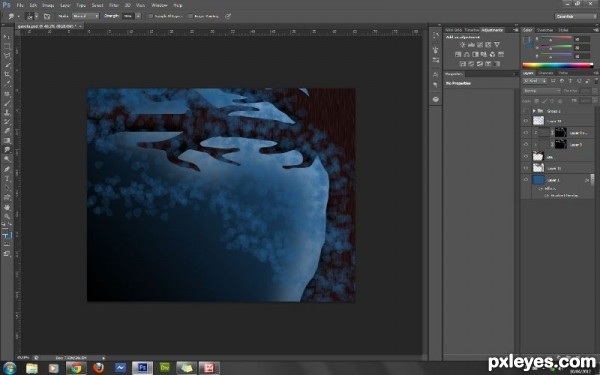Click the foreground color swatch in Color panel
The width and height of the screenshot is (600, 375).
pyautogui.click(x=526, y=41)
